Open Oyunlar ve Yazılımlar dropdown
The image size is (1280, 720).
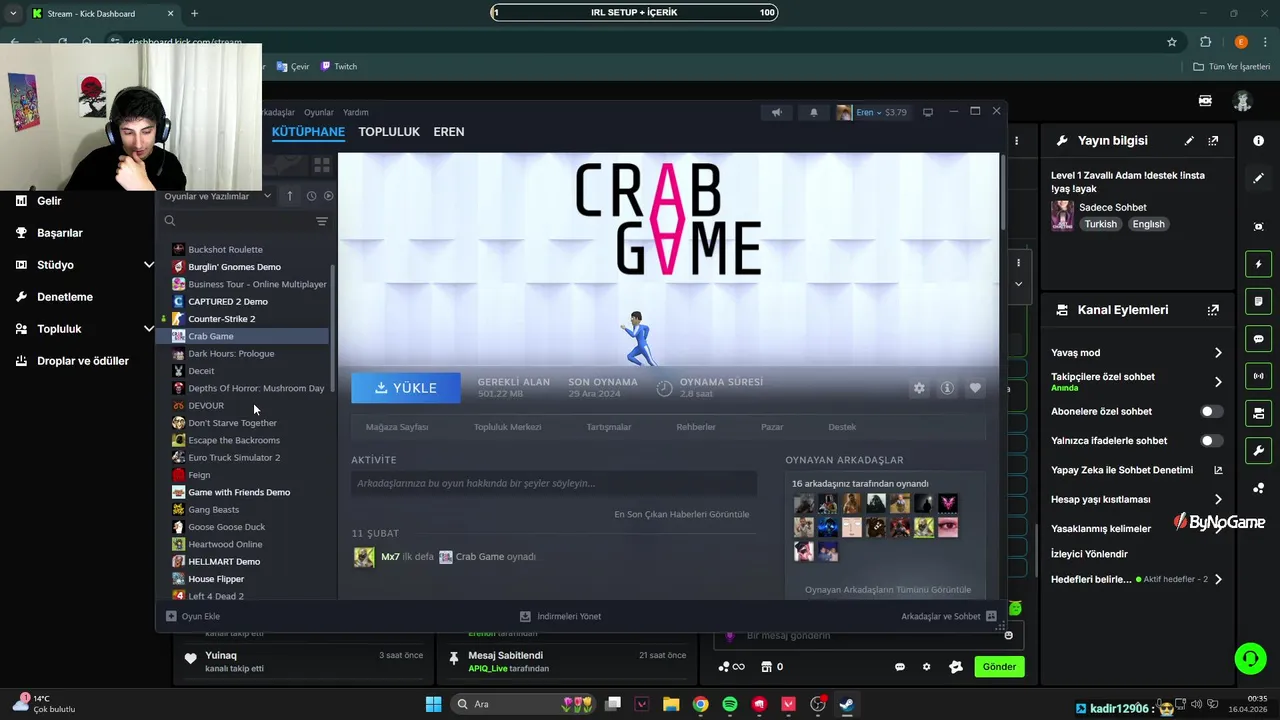coord(217,196)
